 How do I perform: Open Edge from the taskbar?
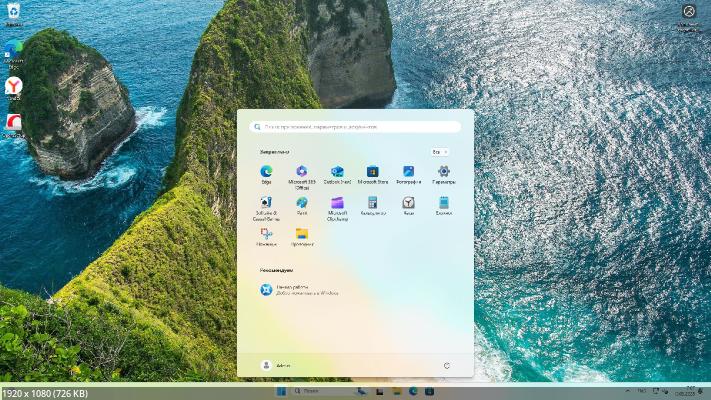[x=413, y=391]
